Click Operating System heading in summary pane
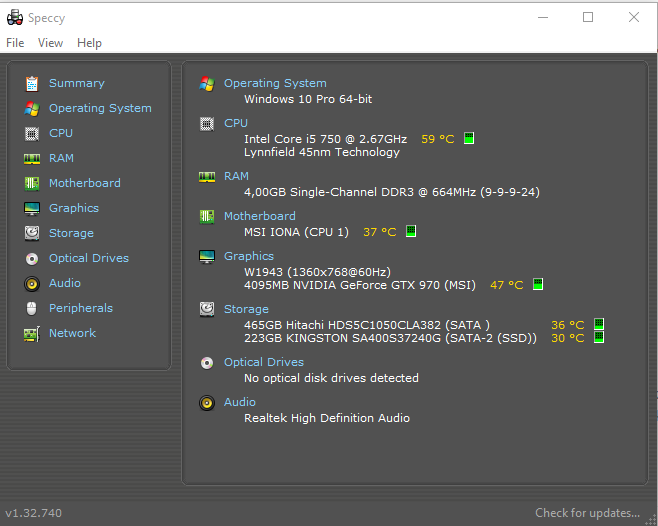The height and width of the screenshot is (526, 658). point(275,83)
